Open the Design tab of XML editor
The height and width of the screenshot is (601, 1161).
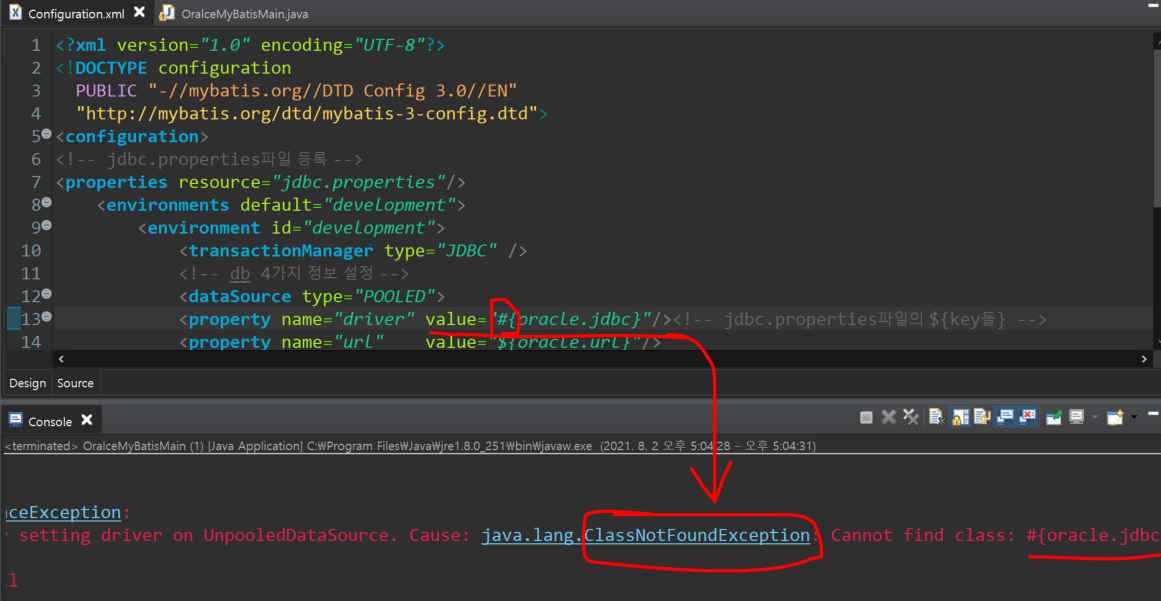tap(27, 383)
